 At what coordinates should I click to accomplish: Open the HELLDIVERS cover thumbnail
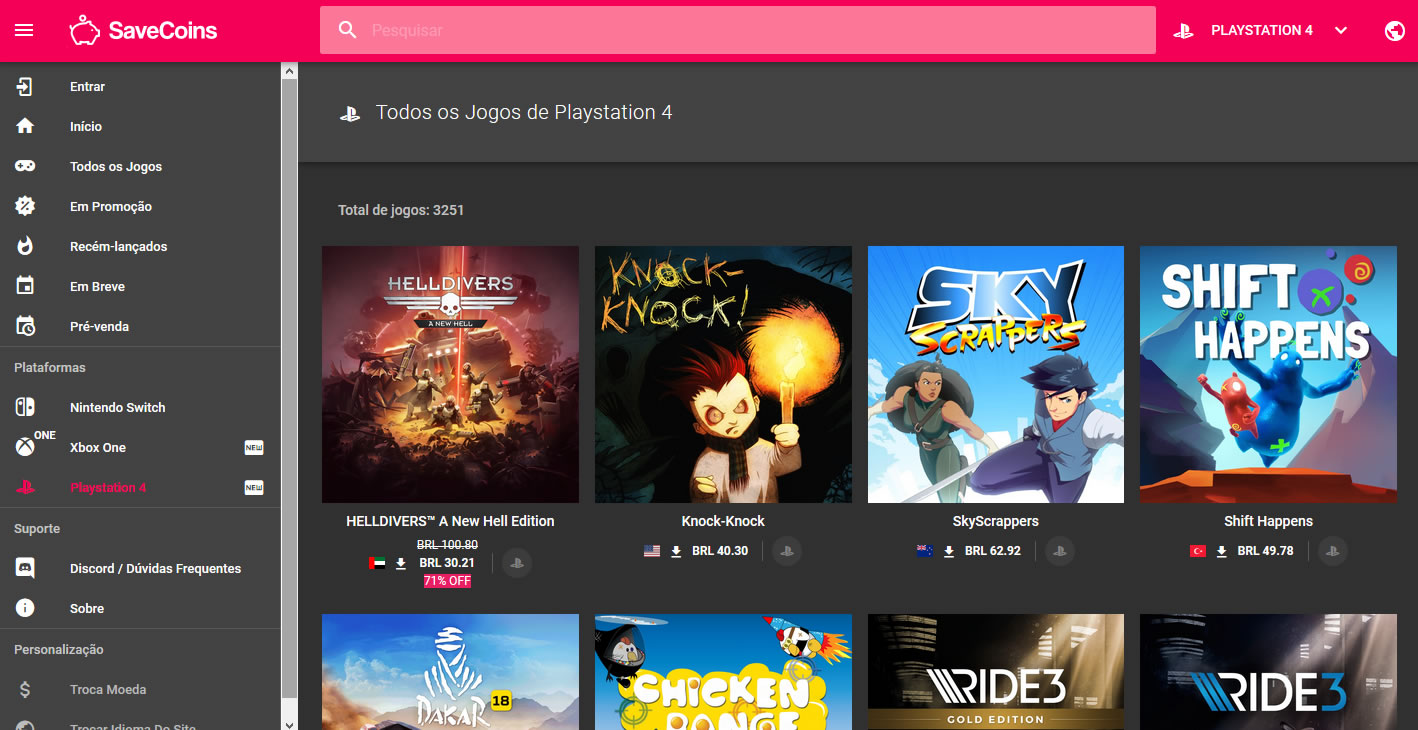coord(450,374)
